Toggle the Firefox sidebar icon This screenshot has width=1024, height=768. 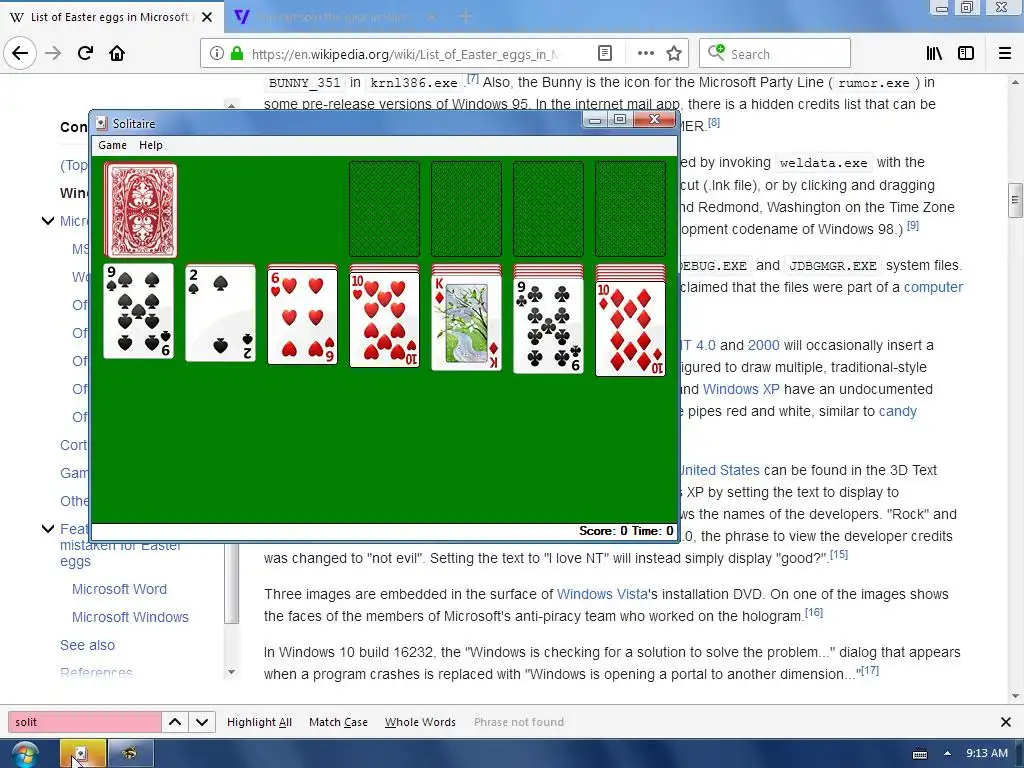[x=966, y=54]
